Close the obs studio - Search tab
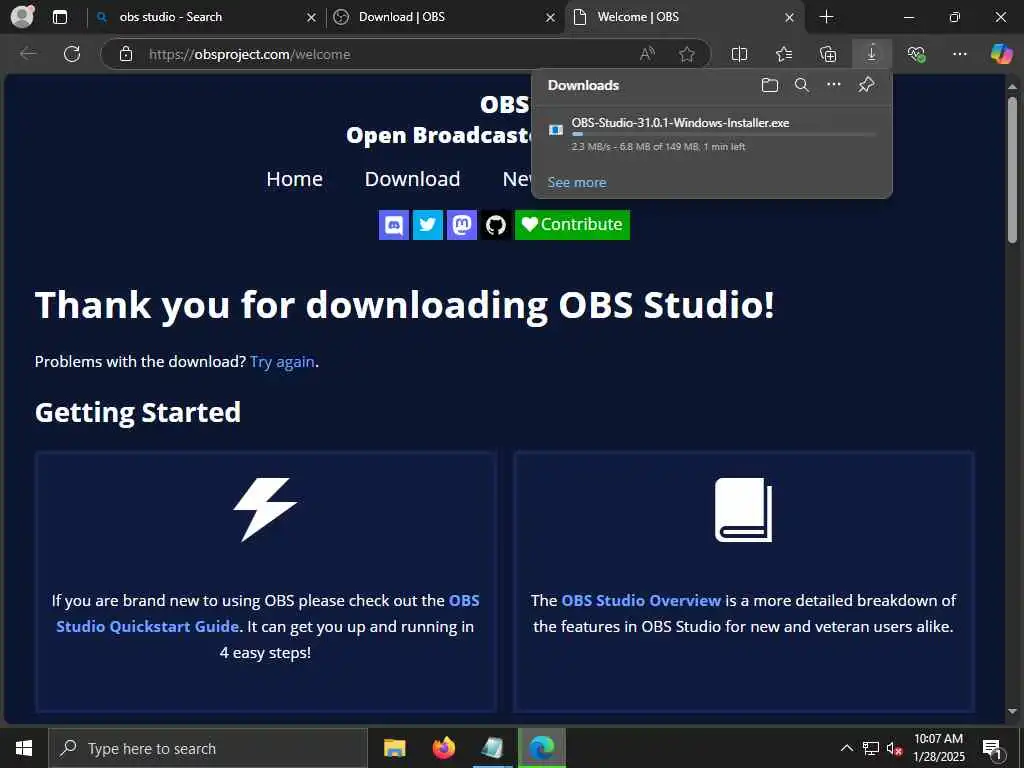 click(x=312, y=18)
